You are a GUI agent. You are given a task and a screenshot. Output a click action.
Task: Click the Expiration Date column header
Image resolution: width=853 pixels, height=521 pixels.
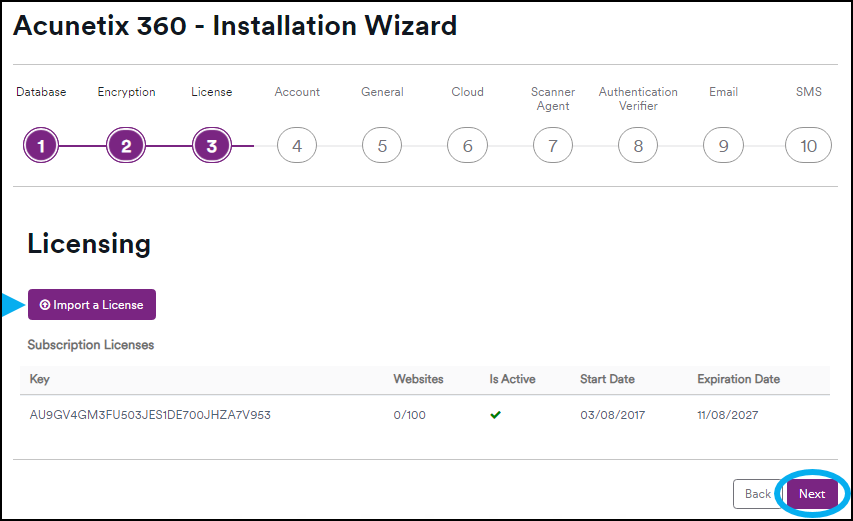click(739, 379)
